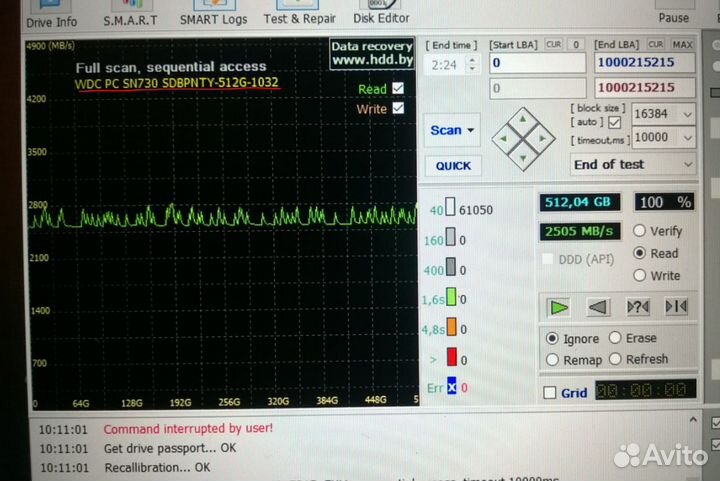The height and width of the screenshot is (481, 720).
Task: Expand the timeout 10000 dropdown
Action: [x=686, y=138]
